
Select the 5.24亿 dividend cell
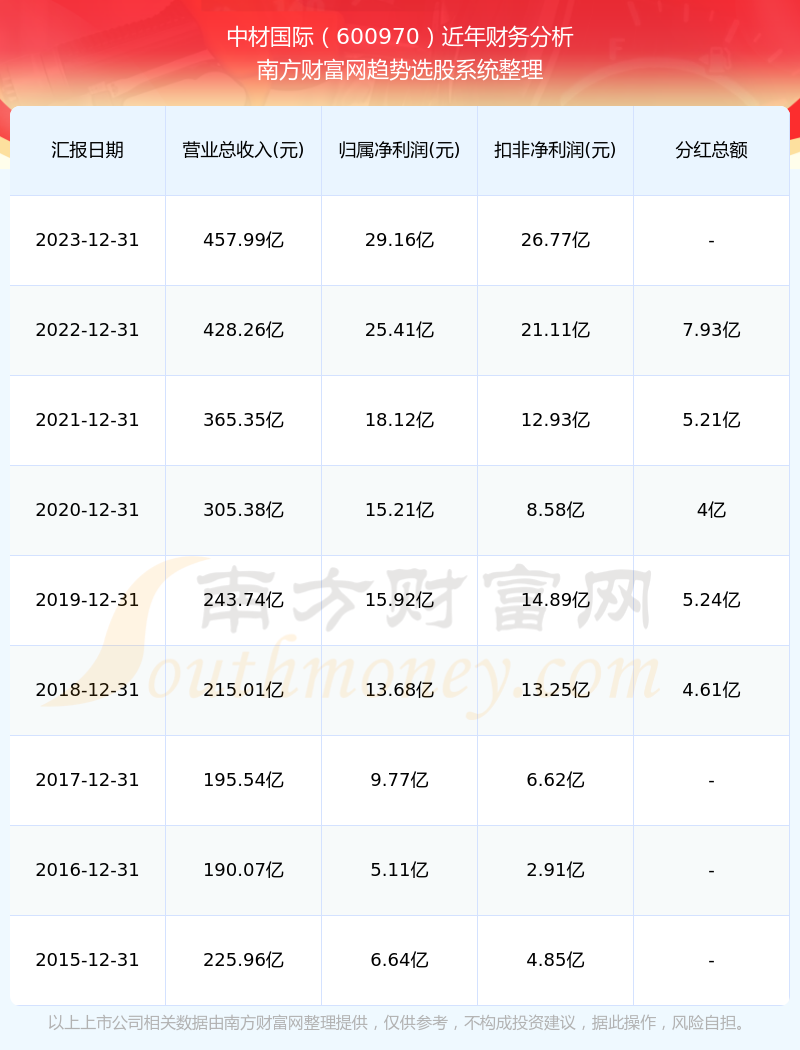[x=712, y=600]
